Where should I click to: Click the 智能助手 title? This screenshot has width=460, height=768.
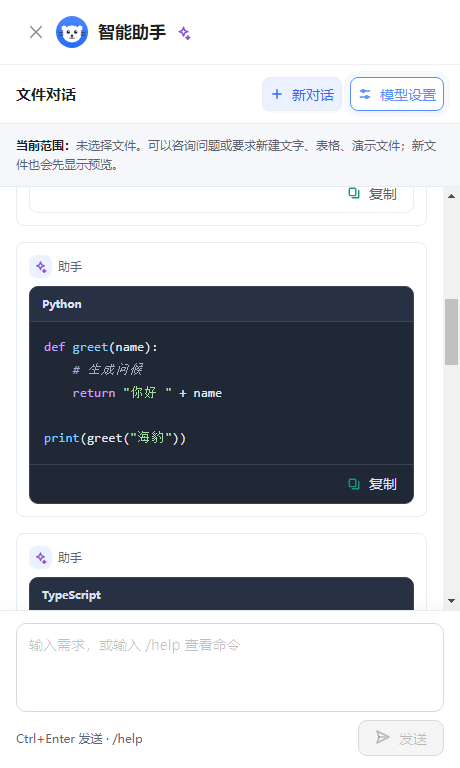coord(132,32)
